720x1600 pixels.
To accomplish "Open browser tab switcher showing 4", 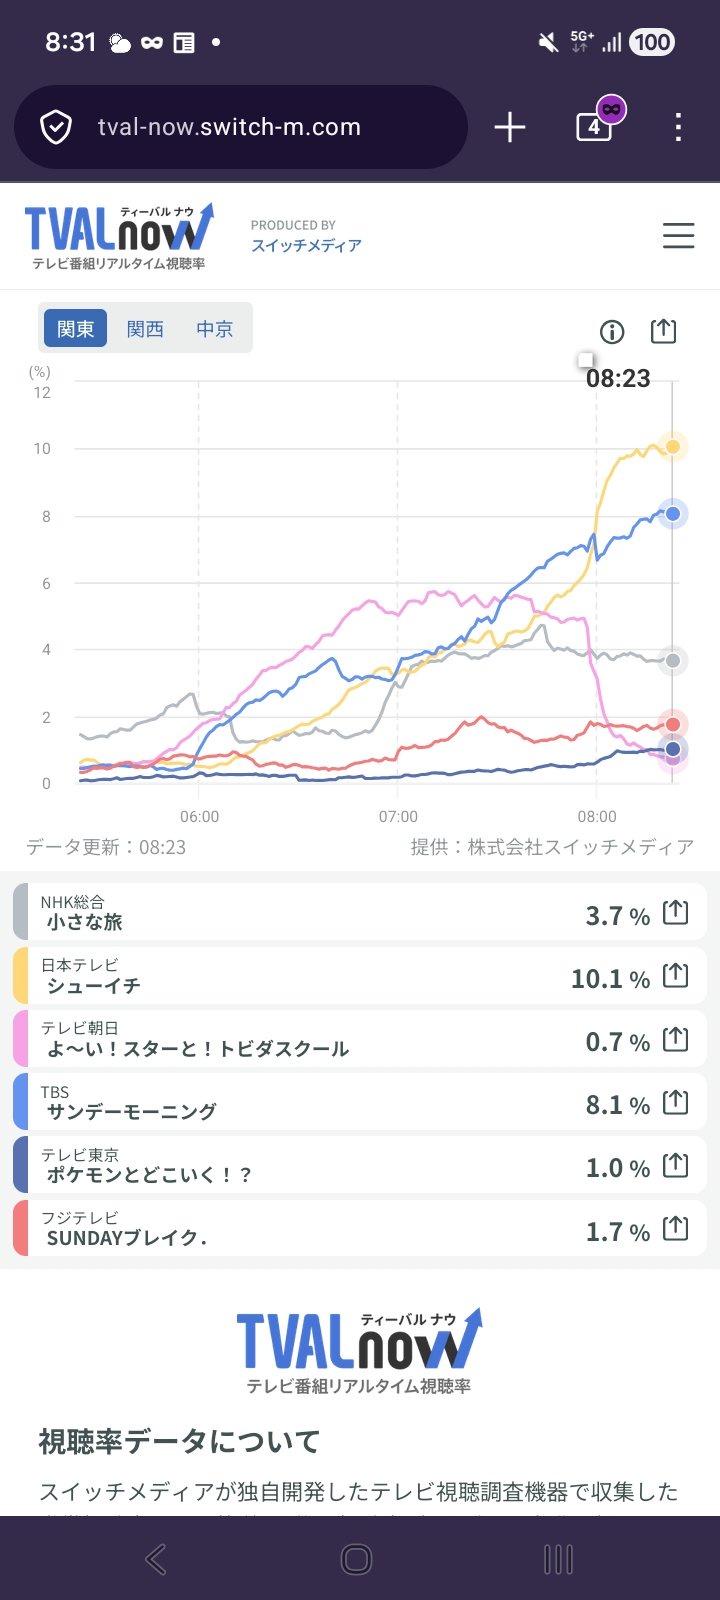I will coord(594,127).
